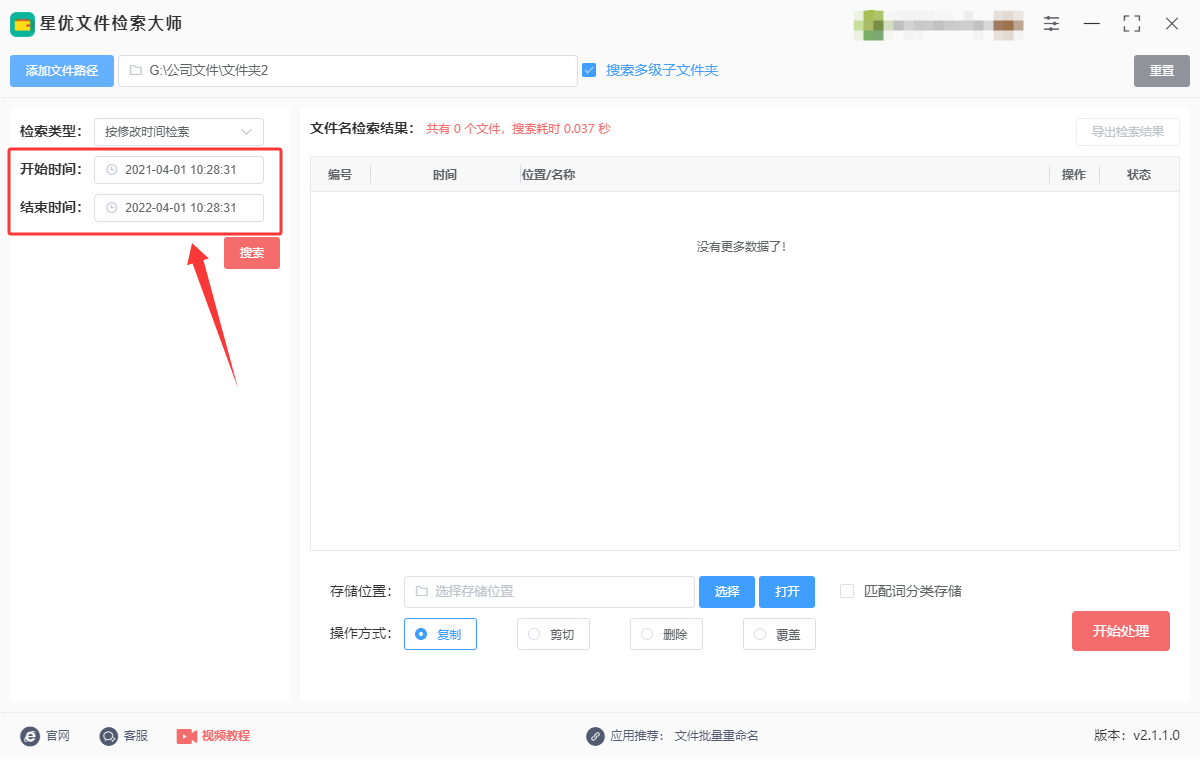Click the 位置/名称 column header
The height and width of the screenshot is (760, 1200).
tap(548, 175)
